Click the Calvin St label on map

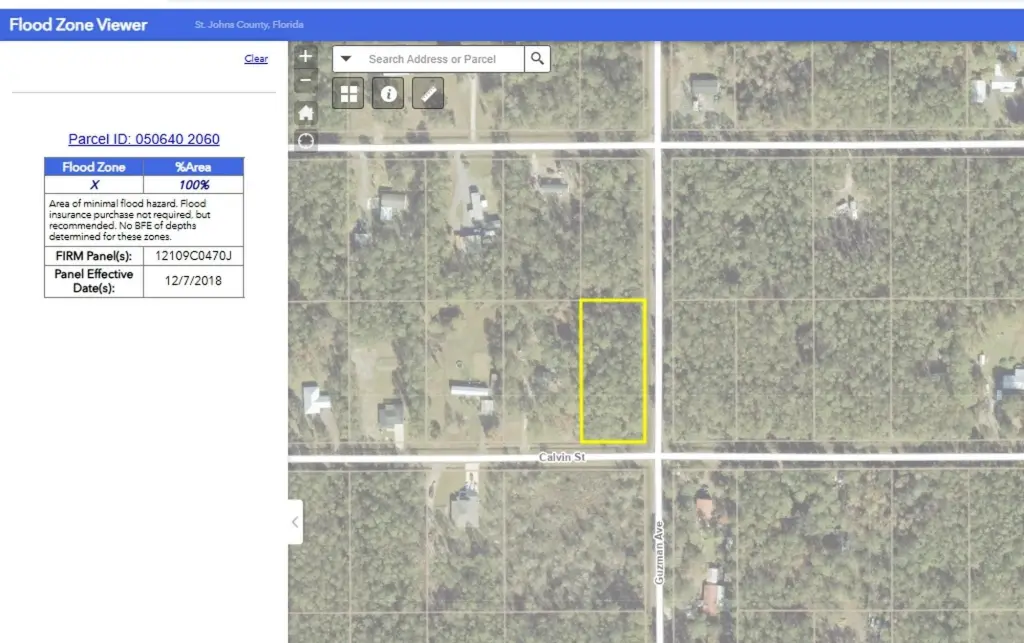563,457
